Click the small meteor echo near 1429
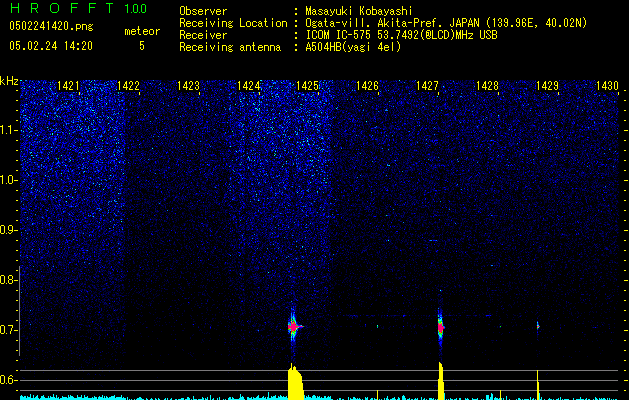 click(x=538, y=326)
